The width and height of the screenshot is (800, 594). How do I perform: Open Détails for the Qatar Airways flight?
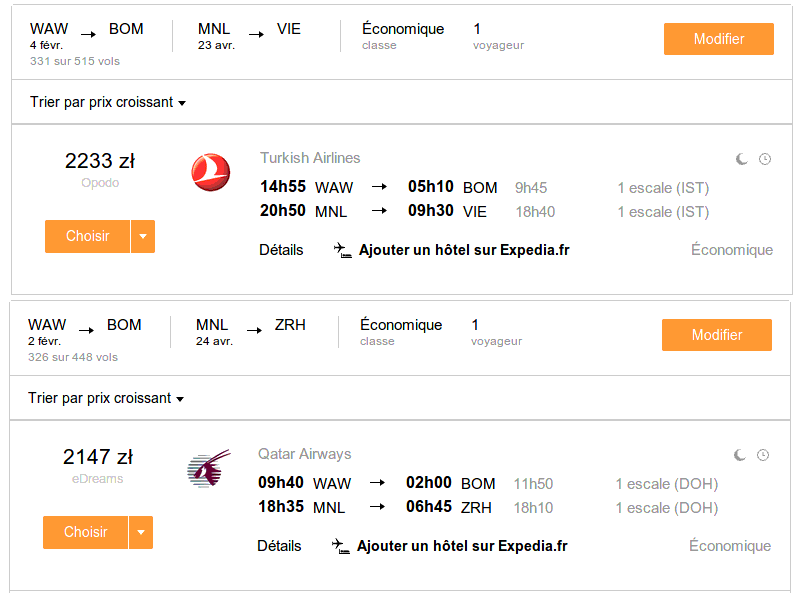[279, 546]
